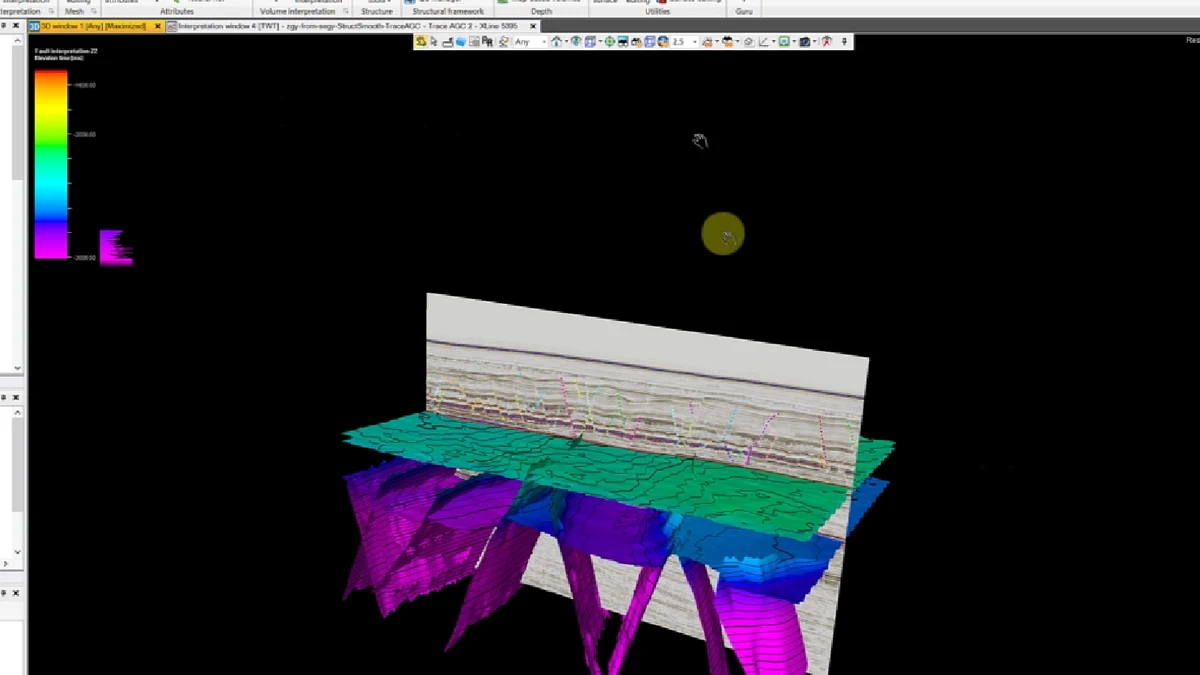Click the orange light tool icon

pos(708,42)
